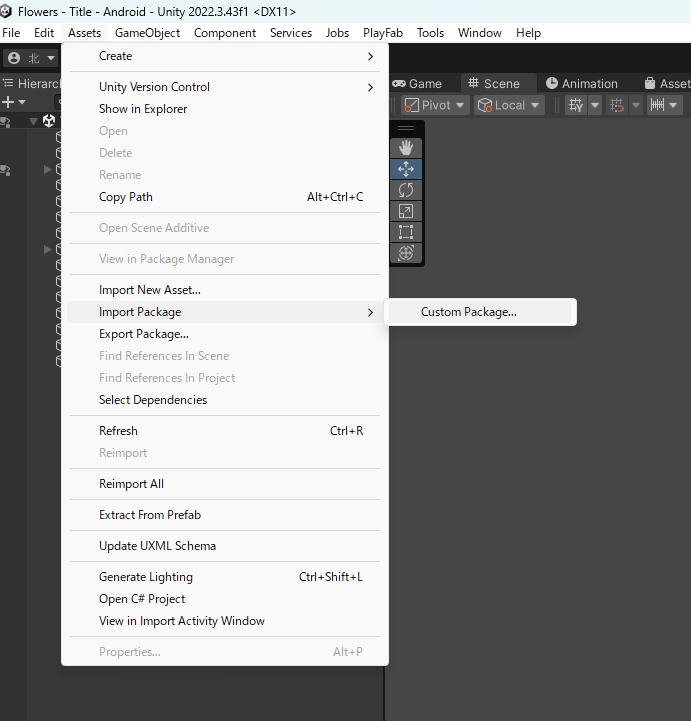This screenshot has width=691, height=721.
Task: Open the GameObject menu
Action: coord(147,33)
